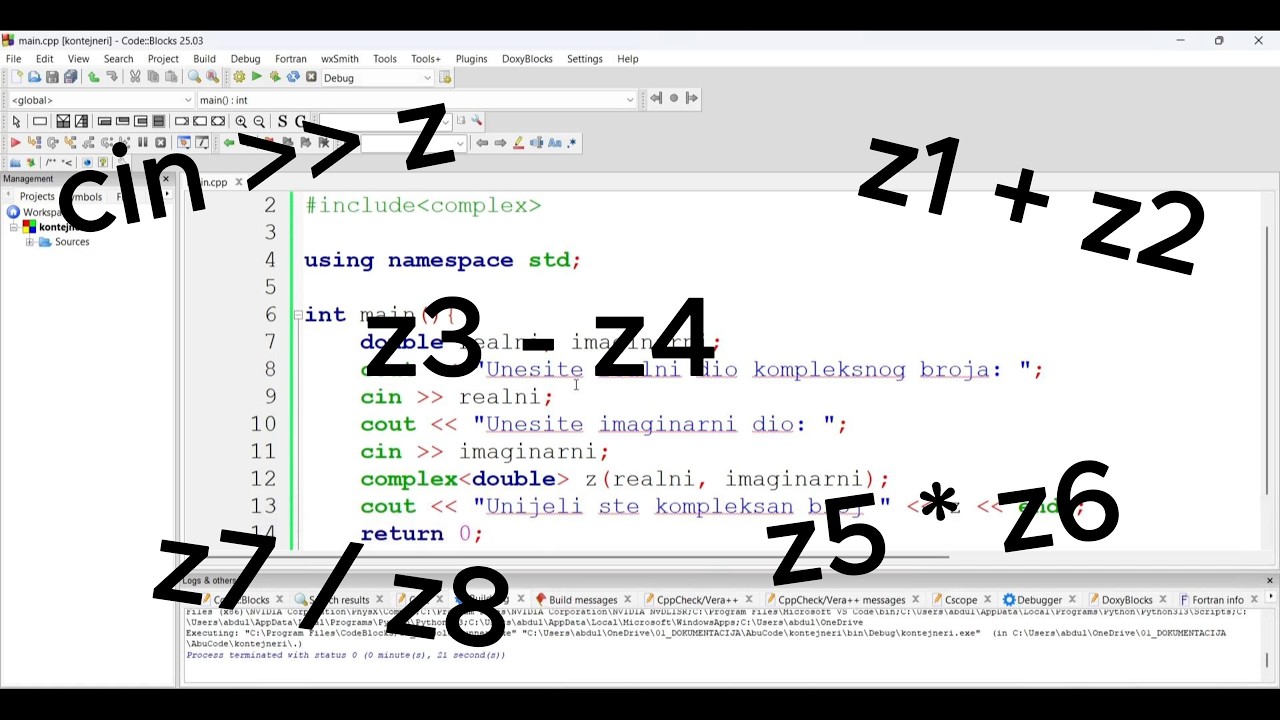Undo last edit toolbar arrow
Screen dimensions: 1280x720
pyautogui.click(x=93, y=77)
